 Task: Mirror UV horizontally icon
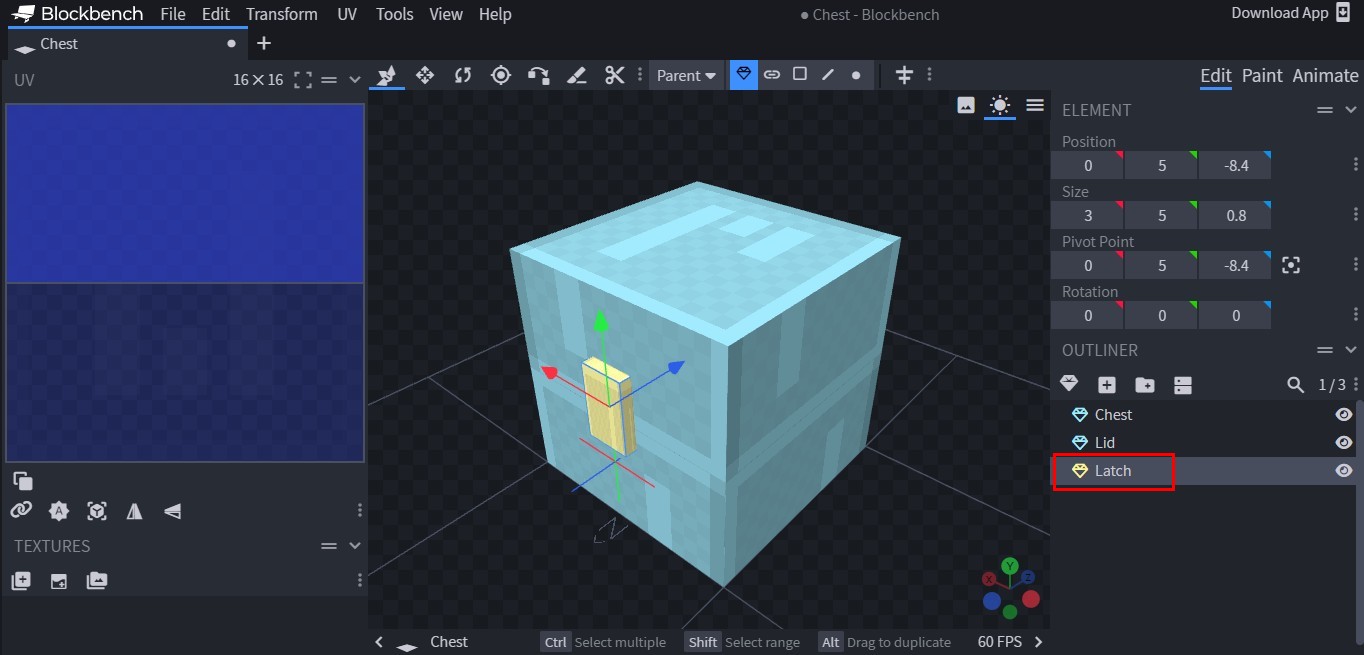coord(135,511)
